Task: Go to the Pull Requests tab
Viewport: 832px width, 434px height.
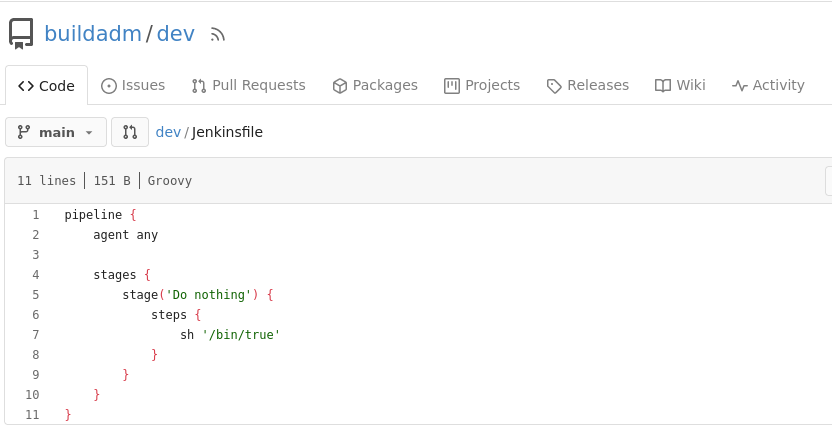Action: 248,86
